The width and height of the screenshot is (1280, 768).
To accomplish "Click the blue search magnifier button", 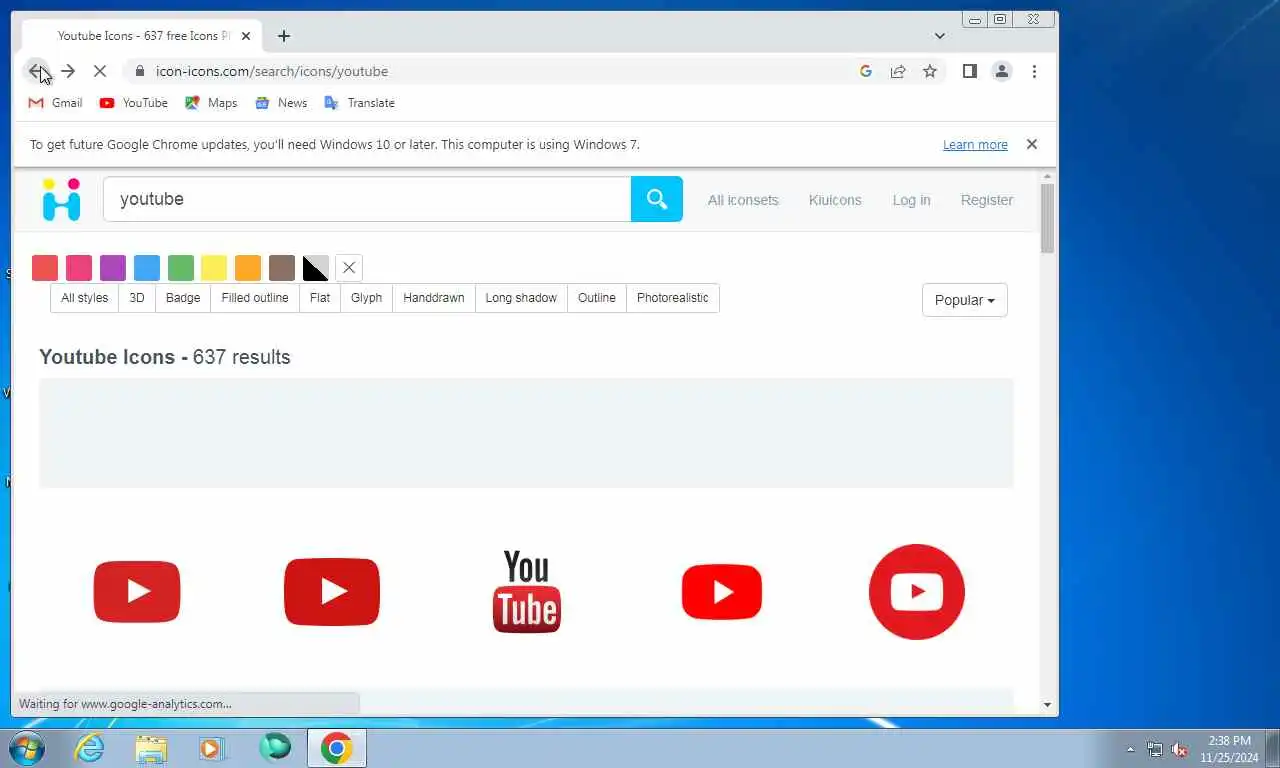I will click(657, 199).
